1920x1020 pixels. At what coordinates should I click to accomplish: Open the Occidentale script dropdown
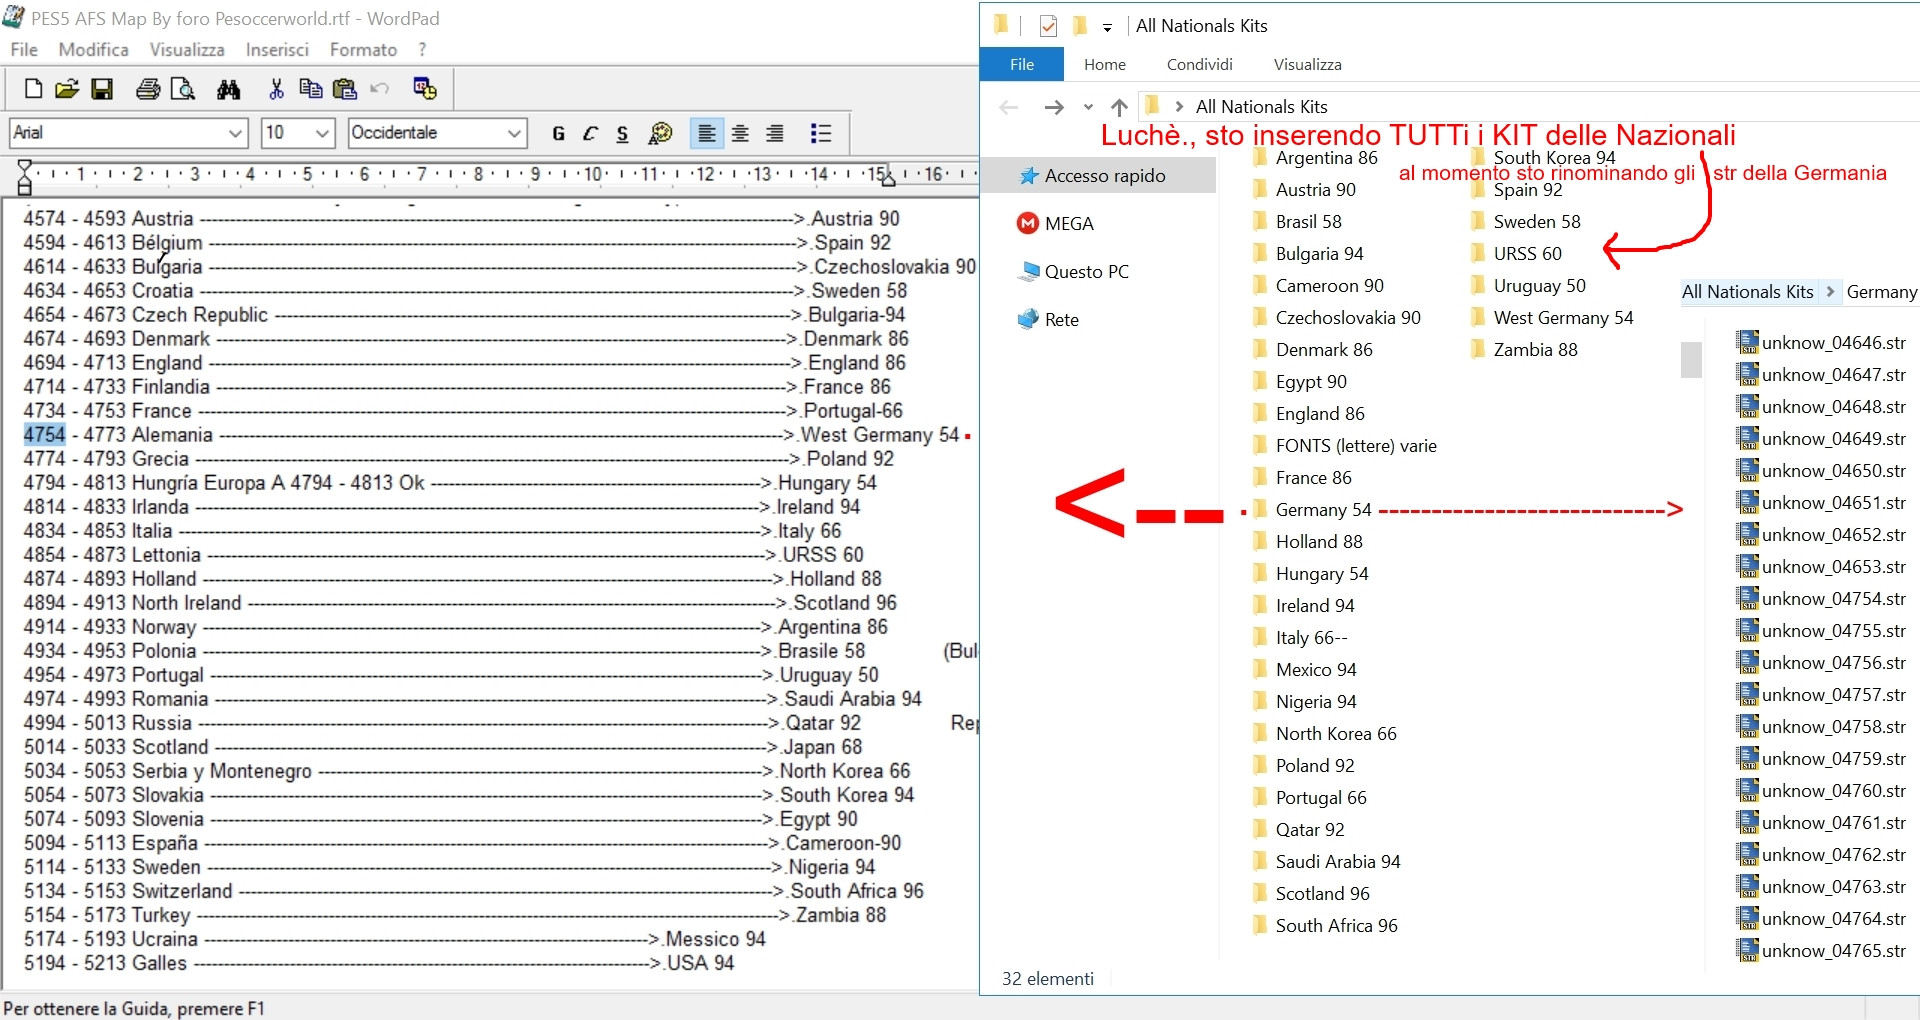click(x=514, y=133)
